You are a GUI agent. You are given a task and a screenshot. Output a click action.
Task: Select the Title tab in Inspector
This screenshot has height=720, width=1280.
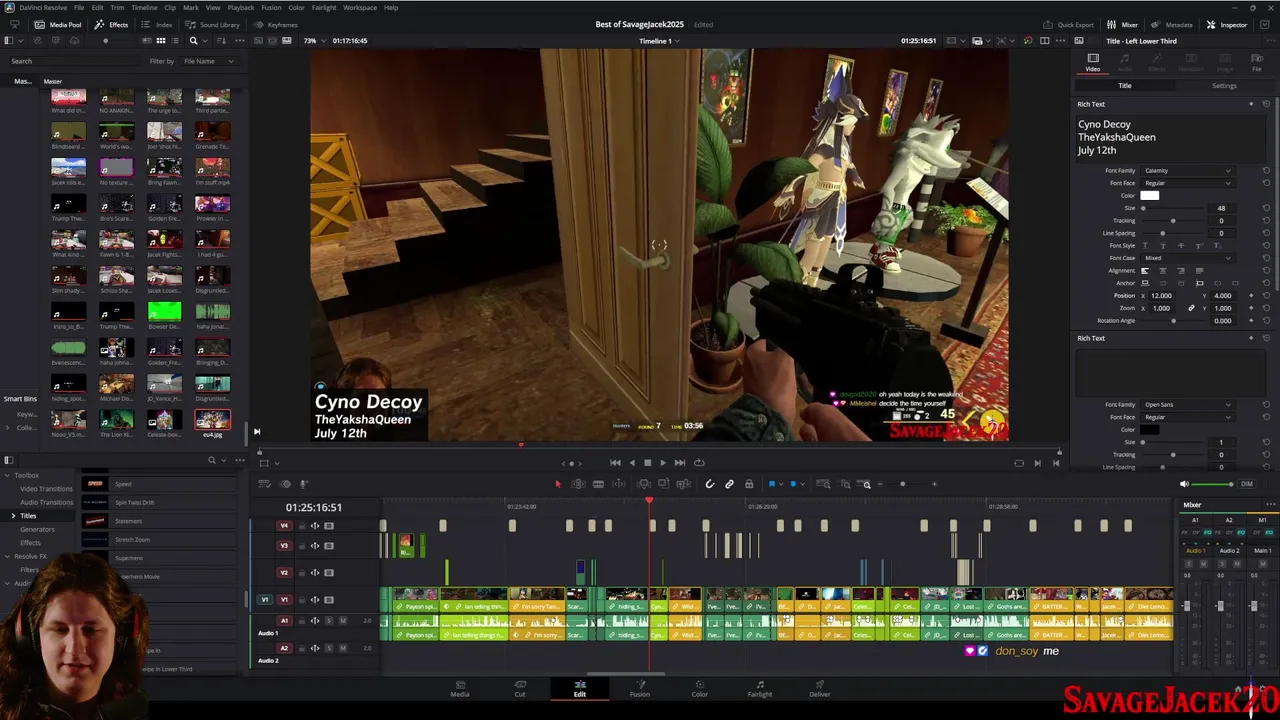pos(1125,86)
